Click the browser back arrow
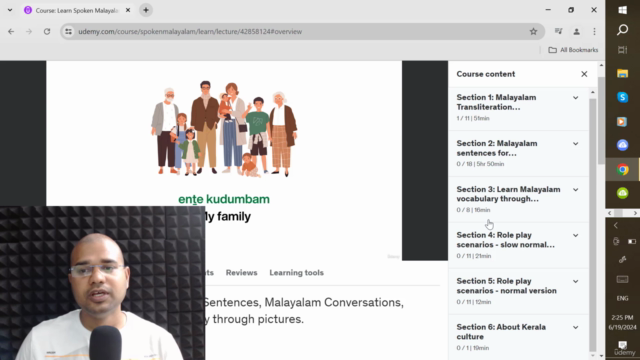Viewport: 640px width, 360px height. click(11, 31)
